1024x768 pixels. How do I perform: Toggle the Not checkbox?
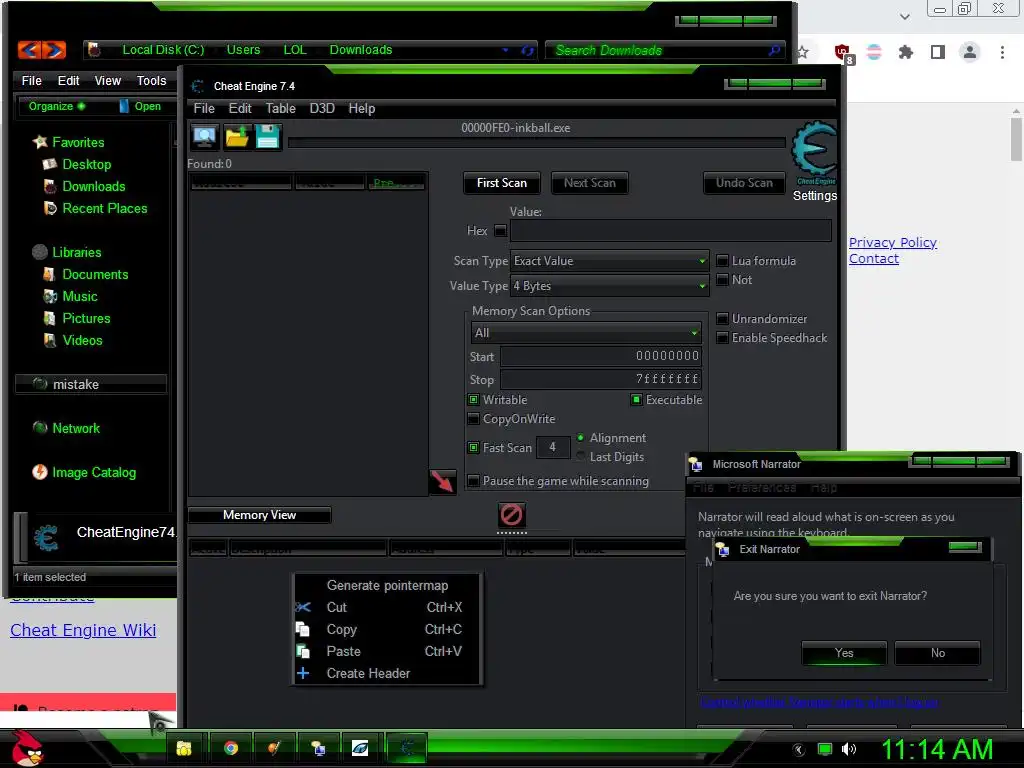pyautogui.click(x=722, y=280)
